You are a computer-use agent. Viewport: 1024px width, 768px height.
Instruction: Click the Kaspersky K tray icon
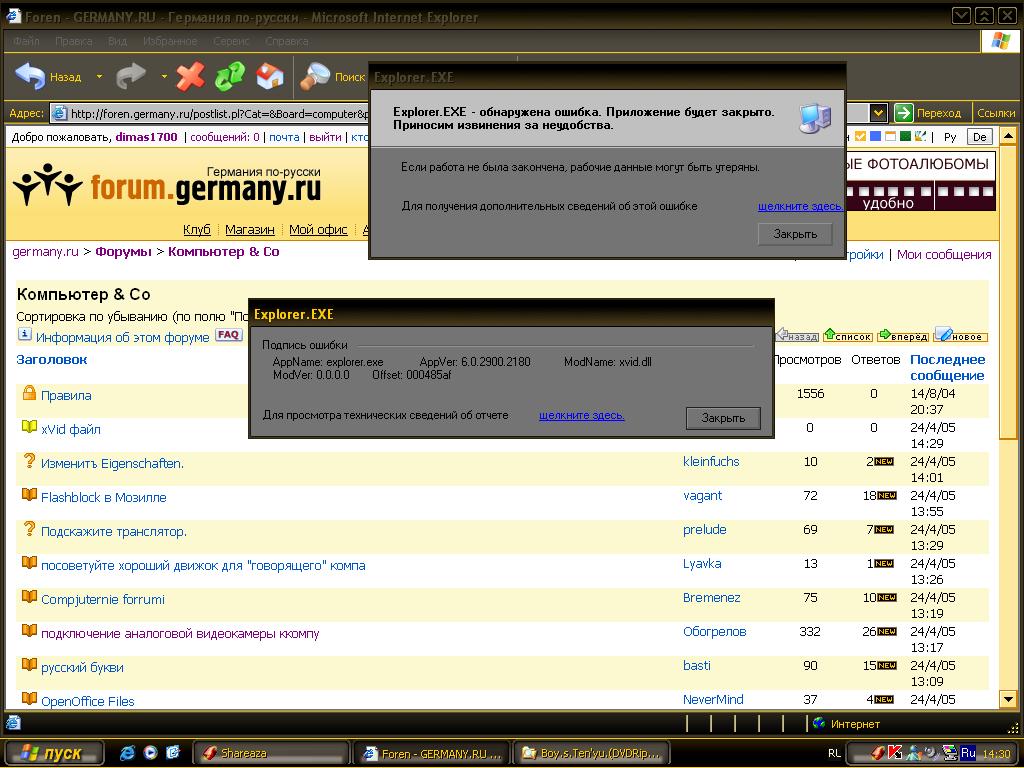point(895,753)
